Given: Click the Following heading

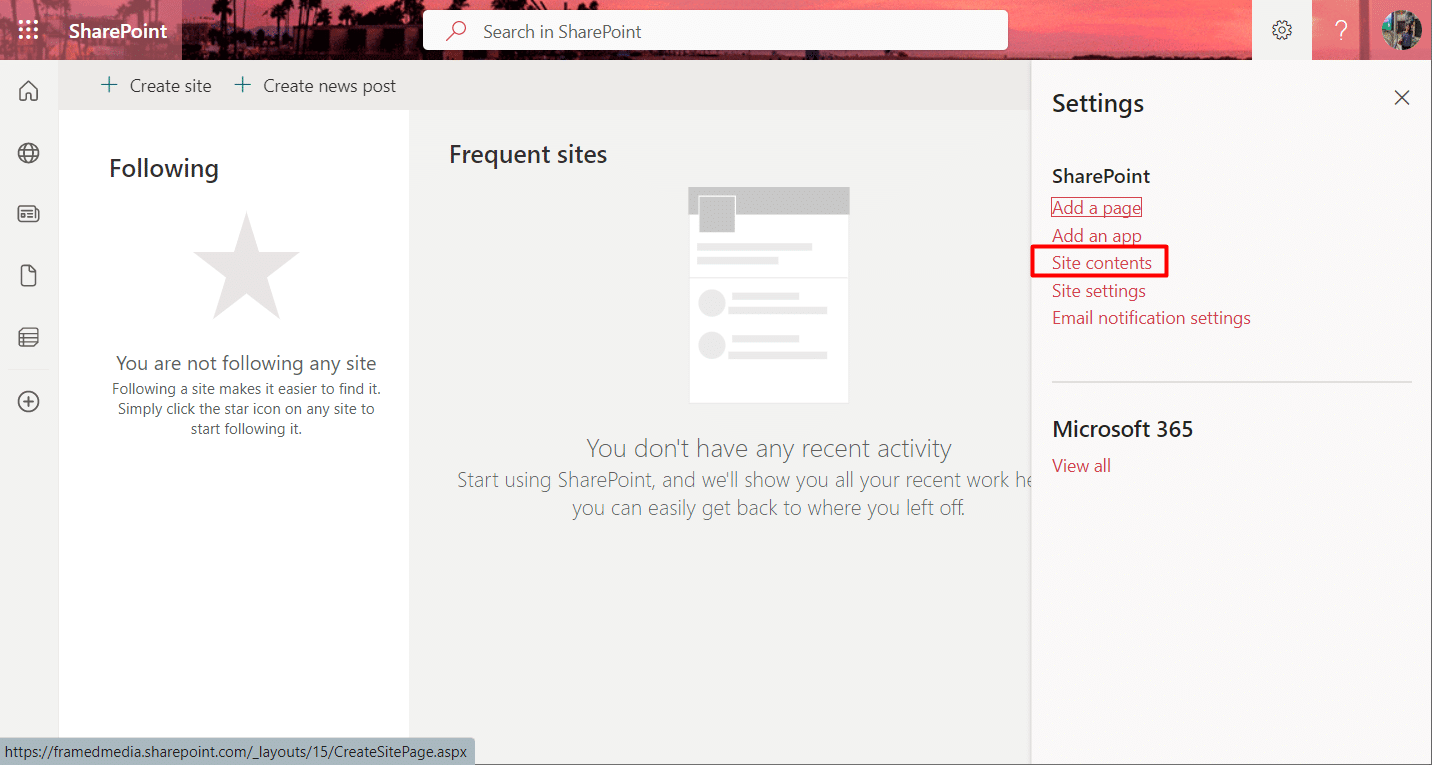Looking at the screenshot, I should tap(164, 168).
